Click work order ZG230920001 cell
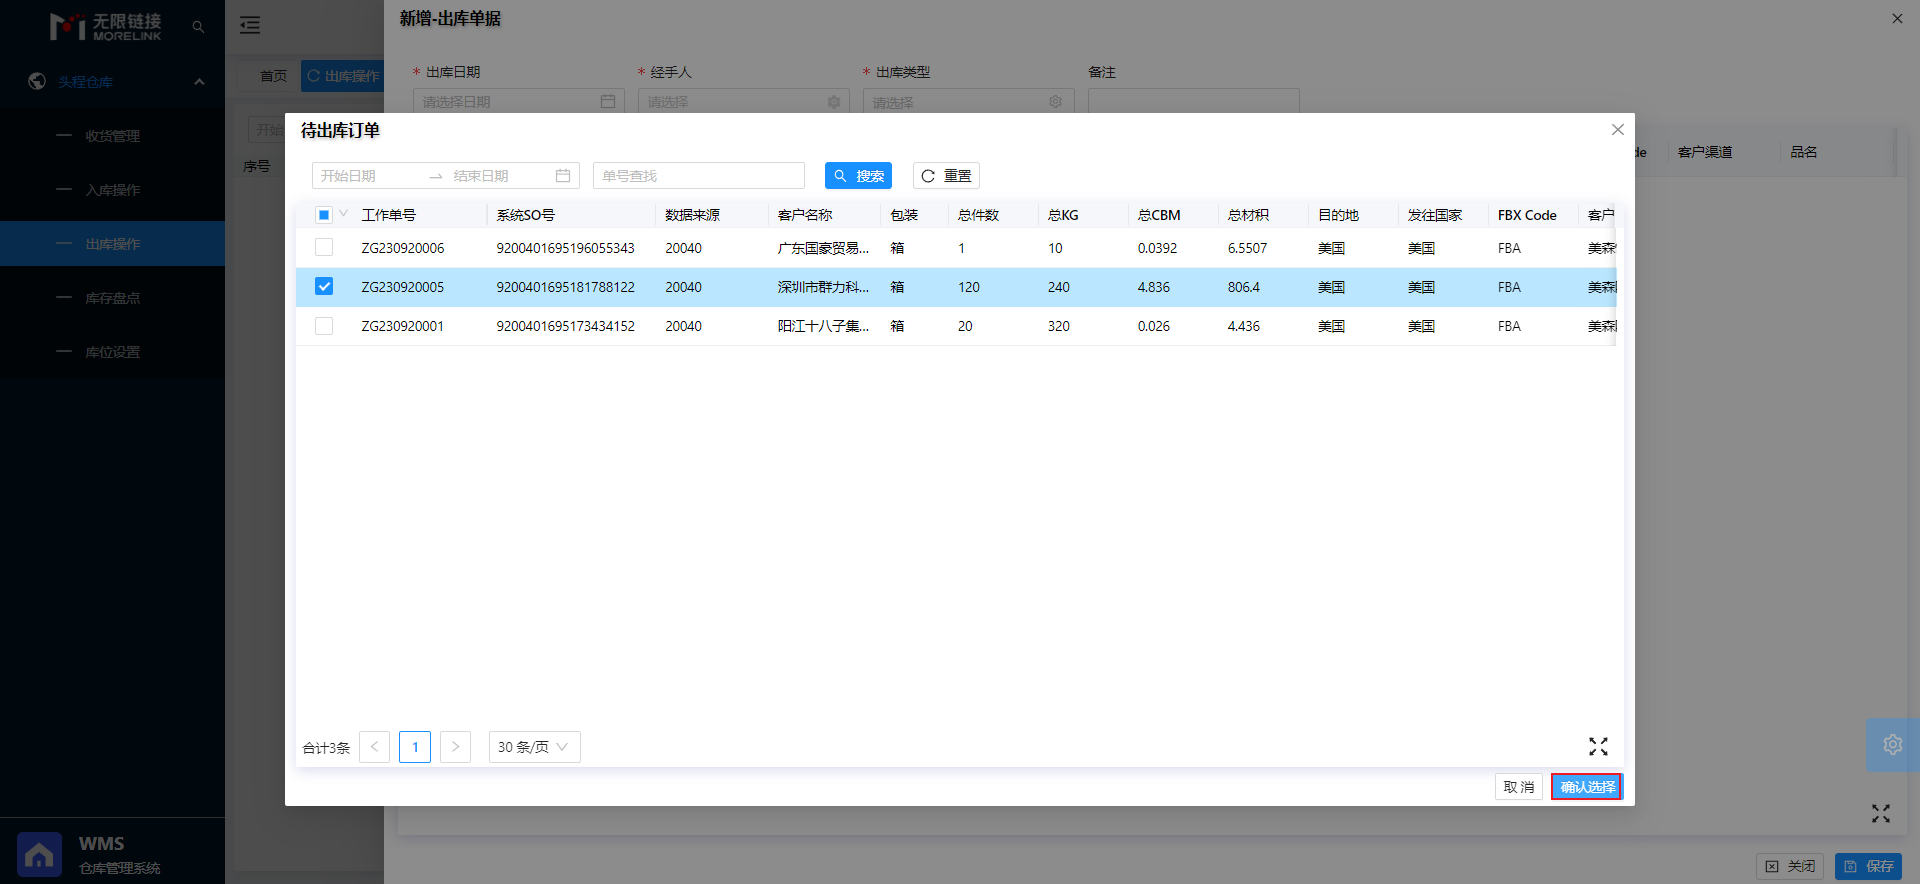The height and width of the screenshot is (884, 1920). point(402,326)
